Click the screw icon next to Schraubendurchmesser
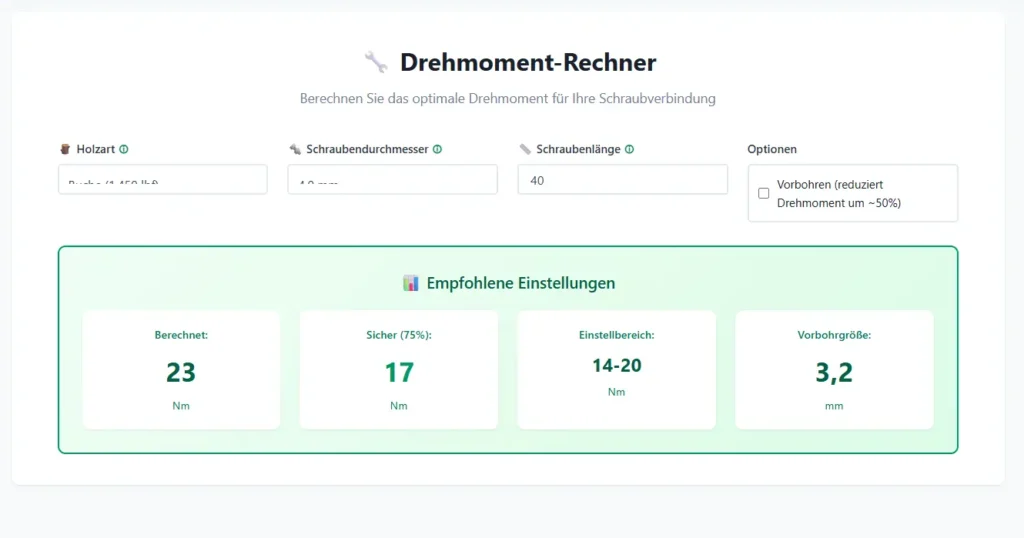The height and width of the screenshot is (538, 1024). pos(295,149)
